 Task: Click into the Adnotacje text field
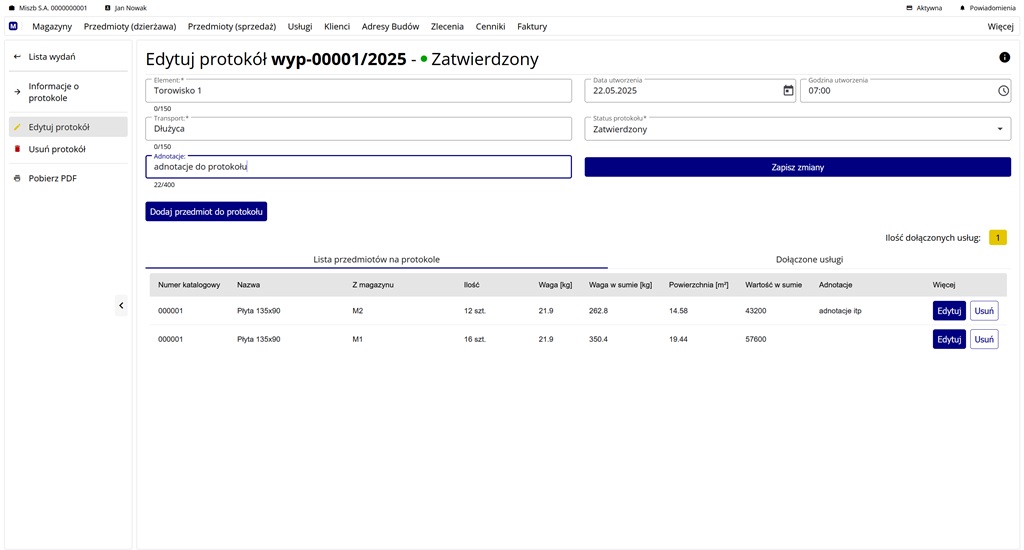(358, 167)
